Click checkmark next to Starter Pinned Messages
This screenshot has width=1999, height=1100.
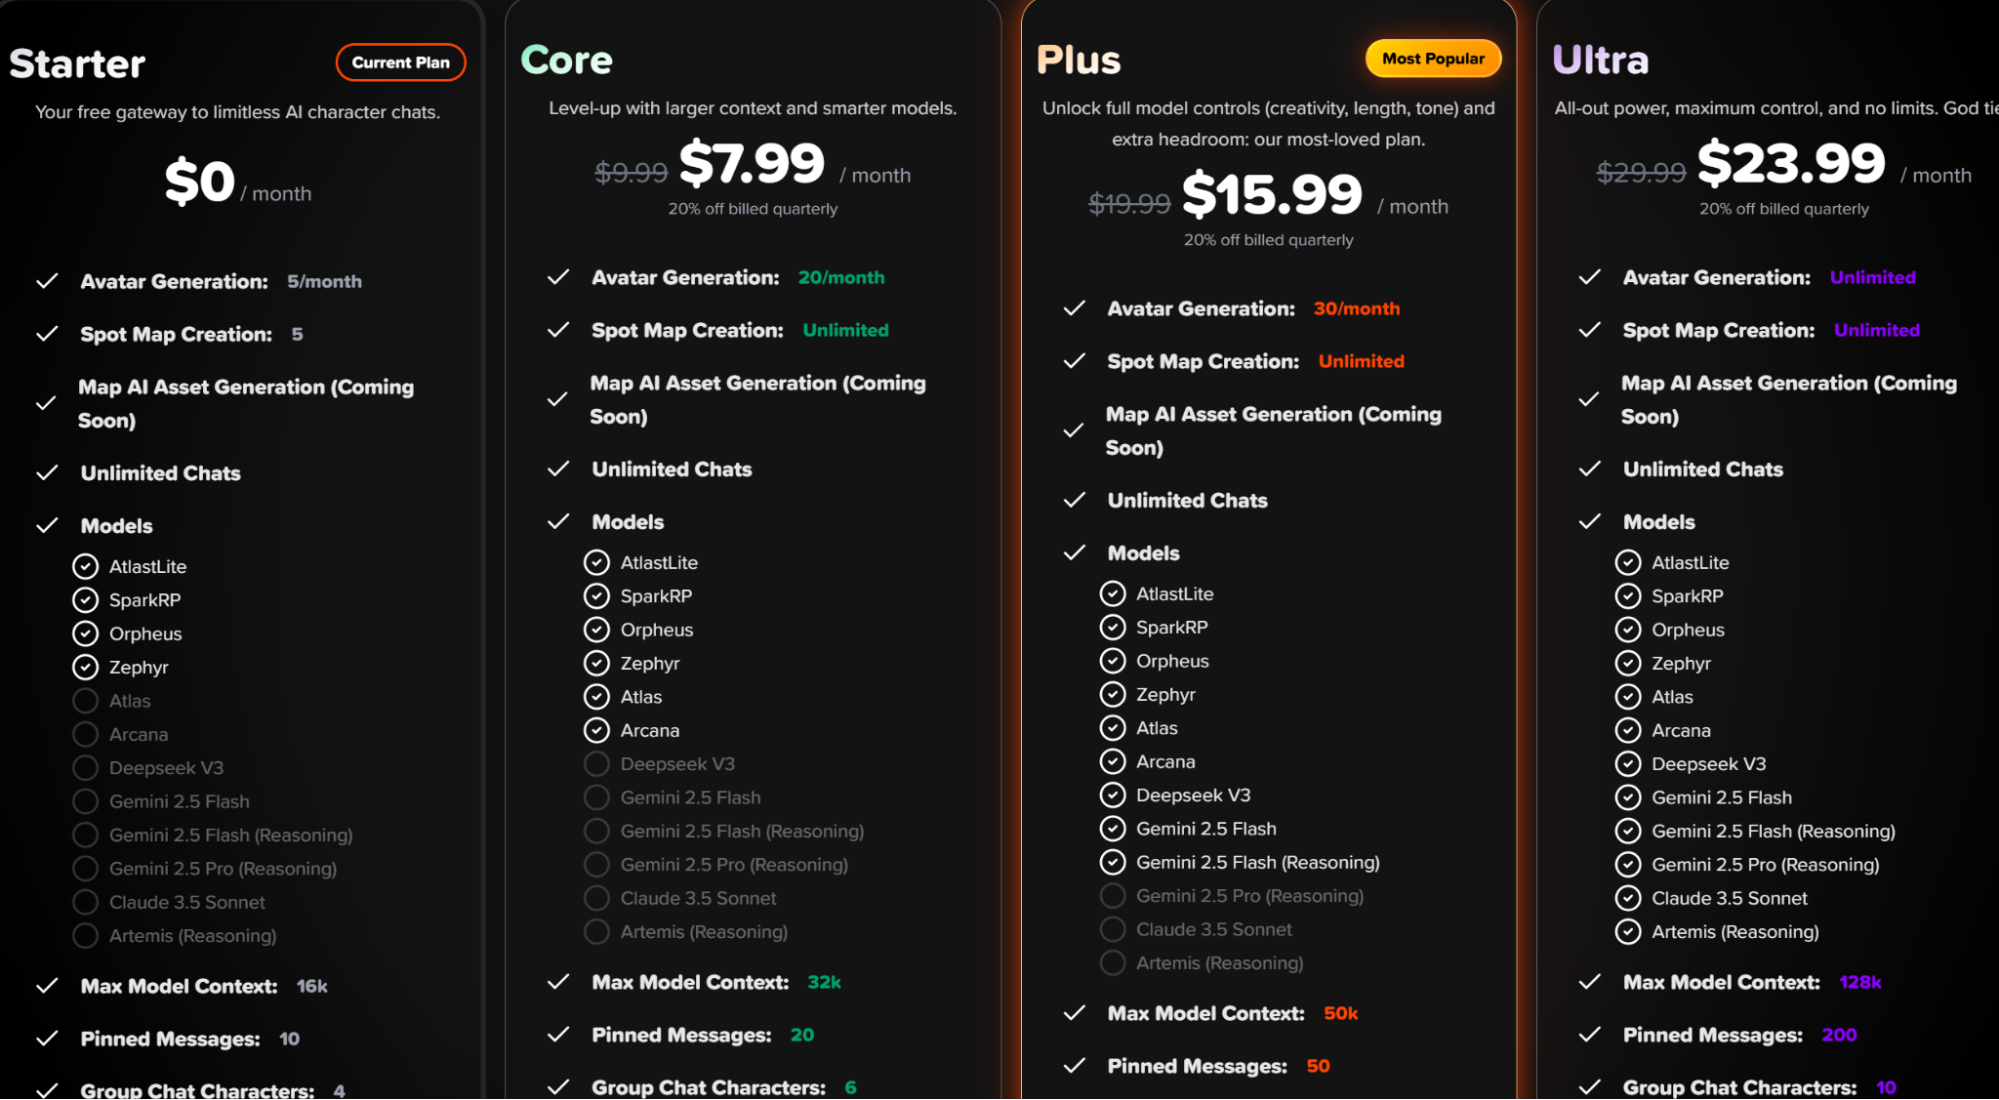(47, 1039)
